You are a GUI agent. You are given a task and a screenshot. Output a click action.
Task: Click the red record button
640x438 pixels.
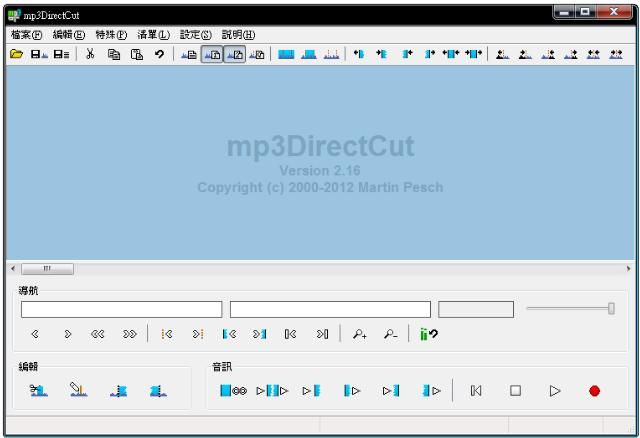pos(594,391)
